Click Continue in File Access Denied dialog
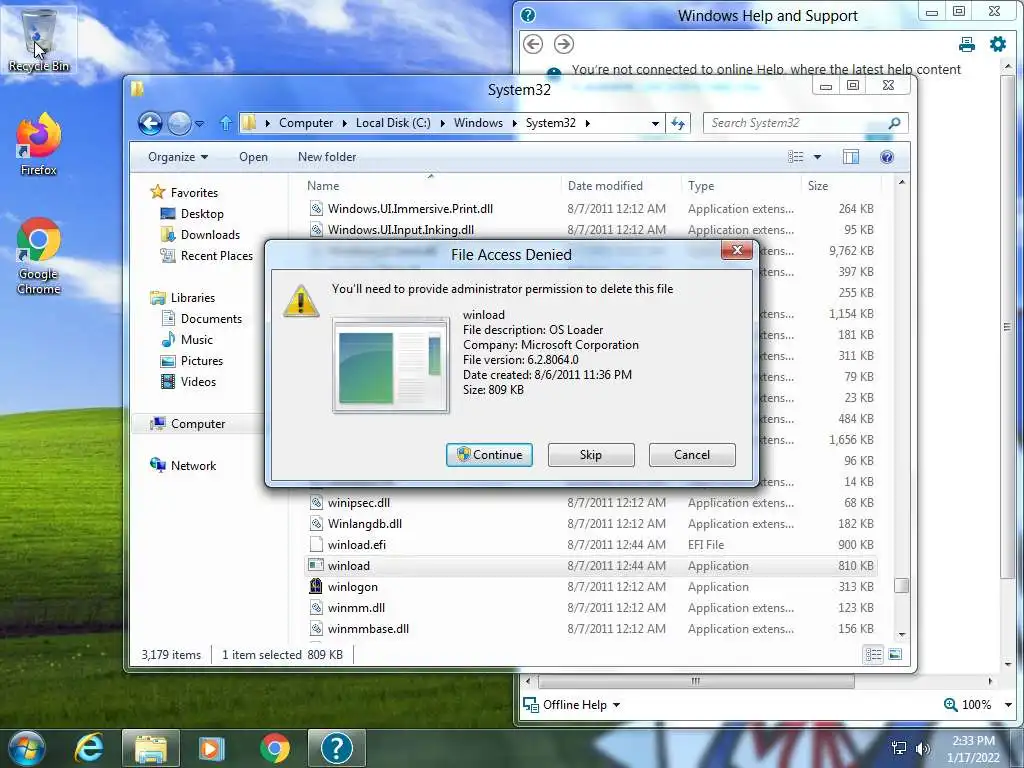 click(x=489, y=455)
